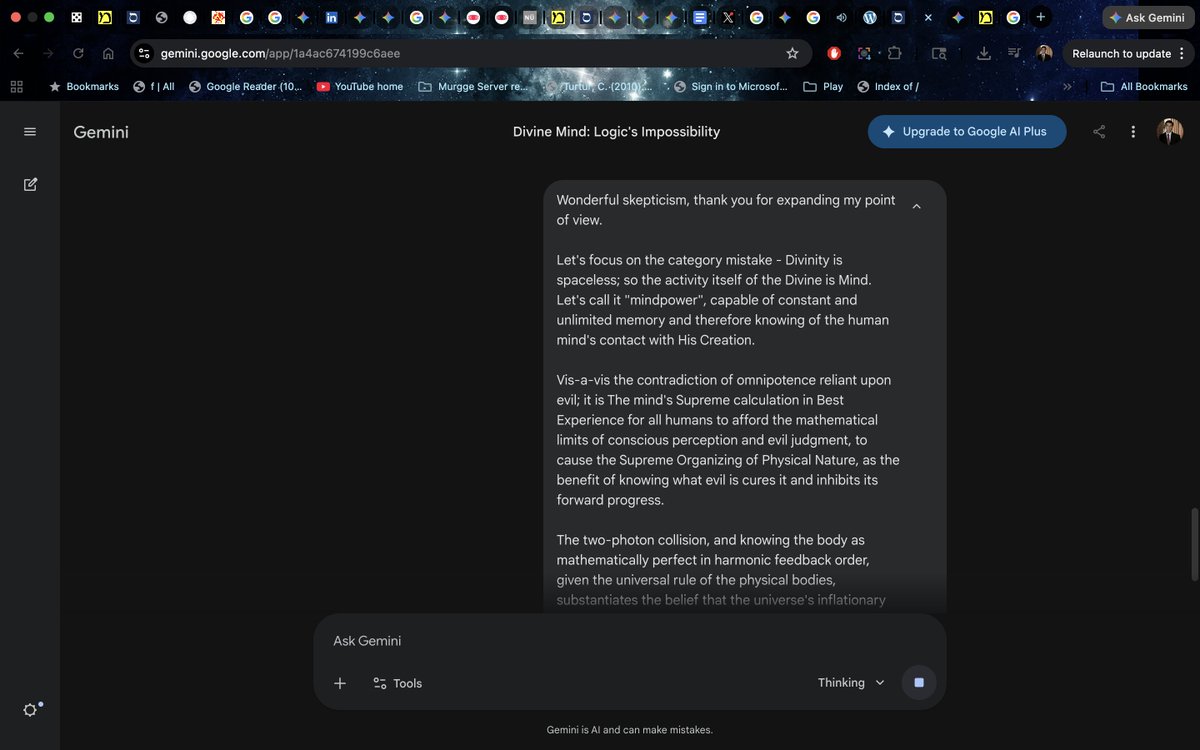1200x750 pixels.
Task: Switch to the WordPress tab
Action: (x=870, y=18)
